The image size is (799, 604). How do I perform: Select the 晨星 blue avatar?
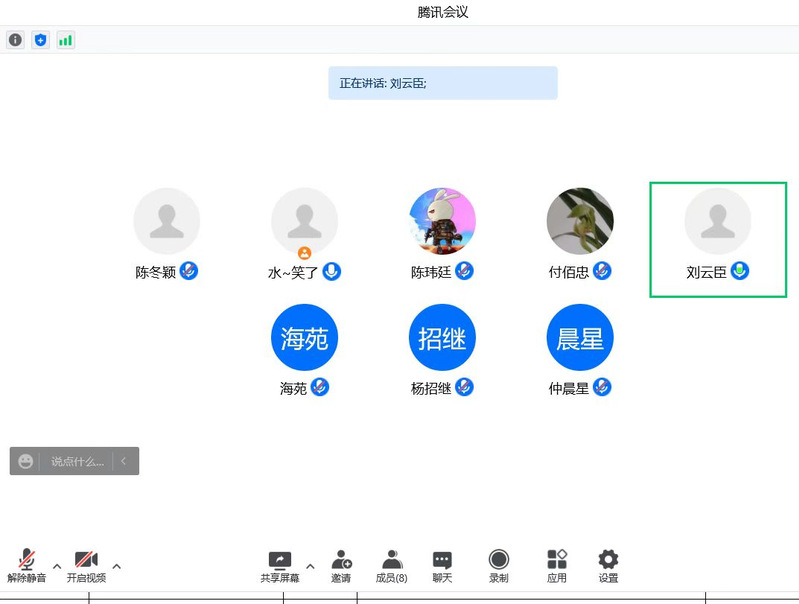point(580,337)
